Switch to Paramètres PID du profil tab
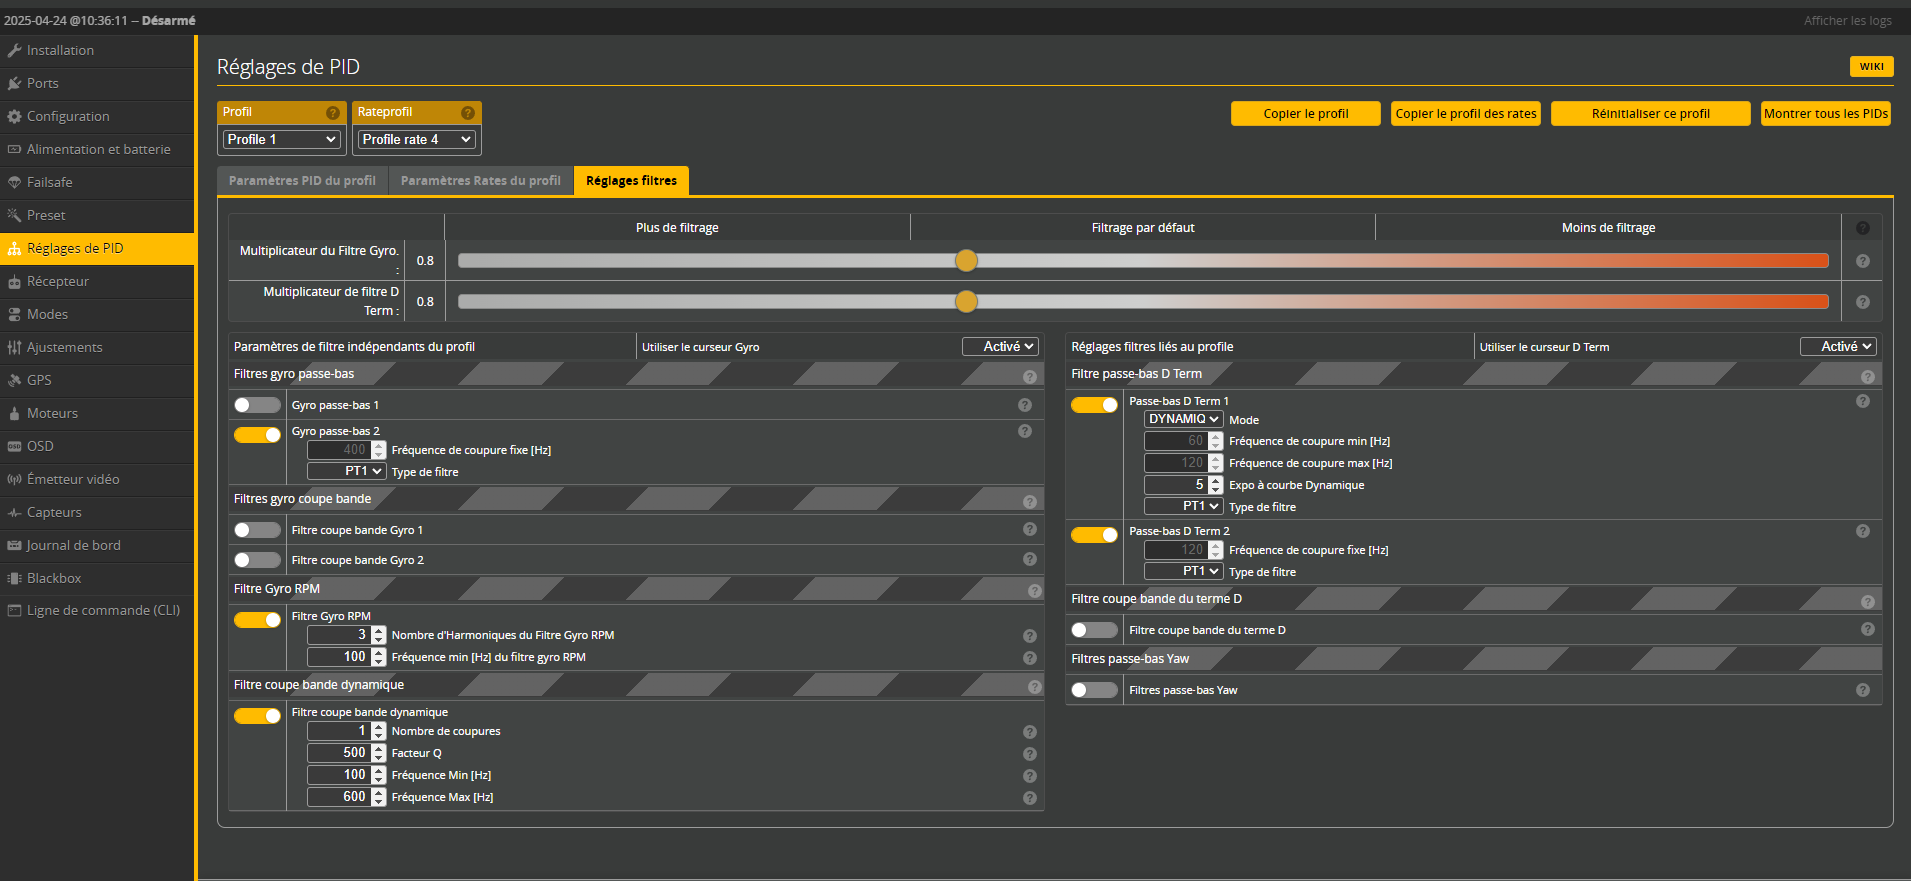Screen dimensions: 1911x881 pyautogui.click(x=302, y=181)
